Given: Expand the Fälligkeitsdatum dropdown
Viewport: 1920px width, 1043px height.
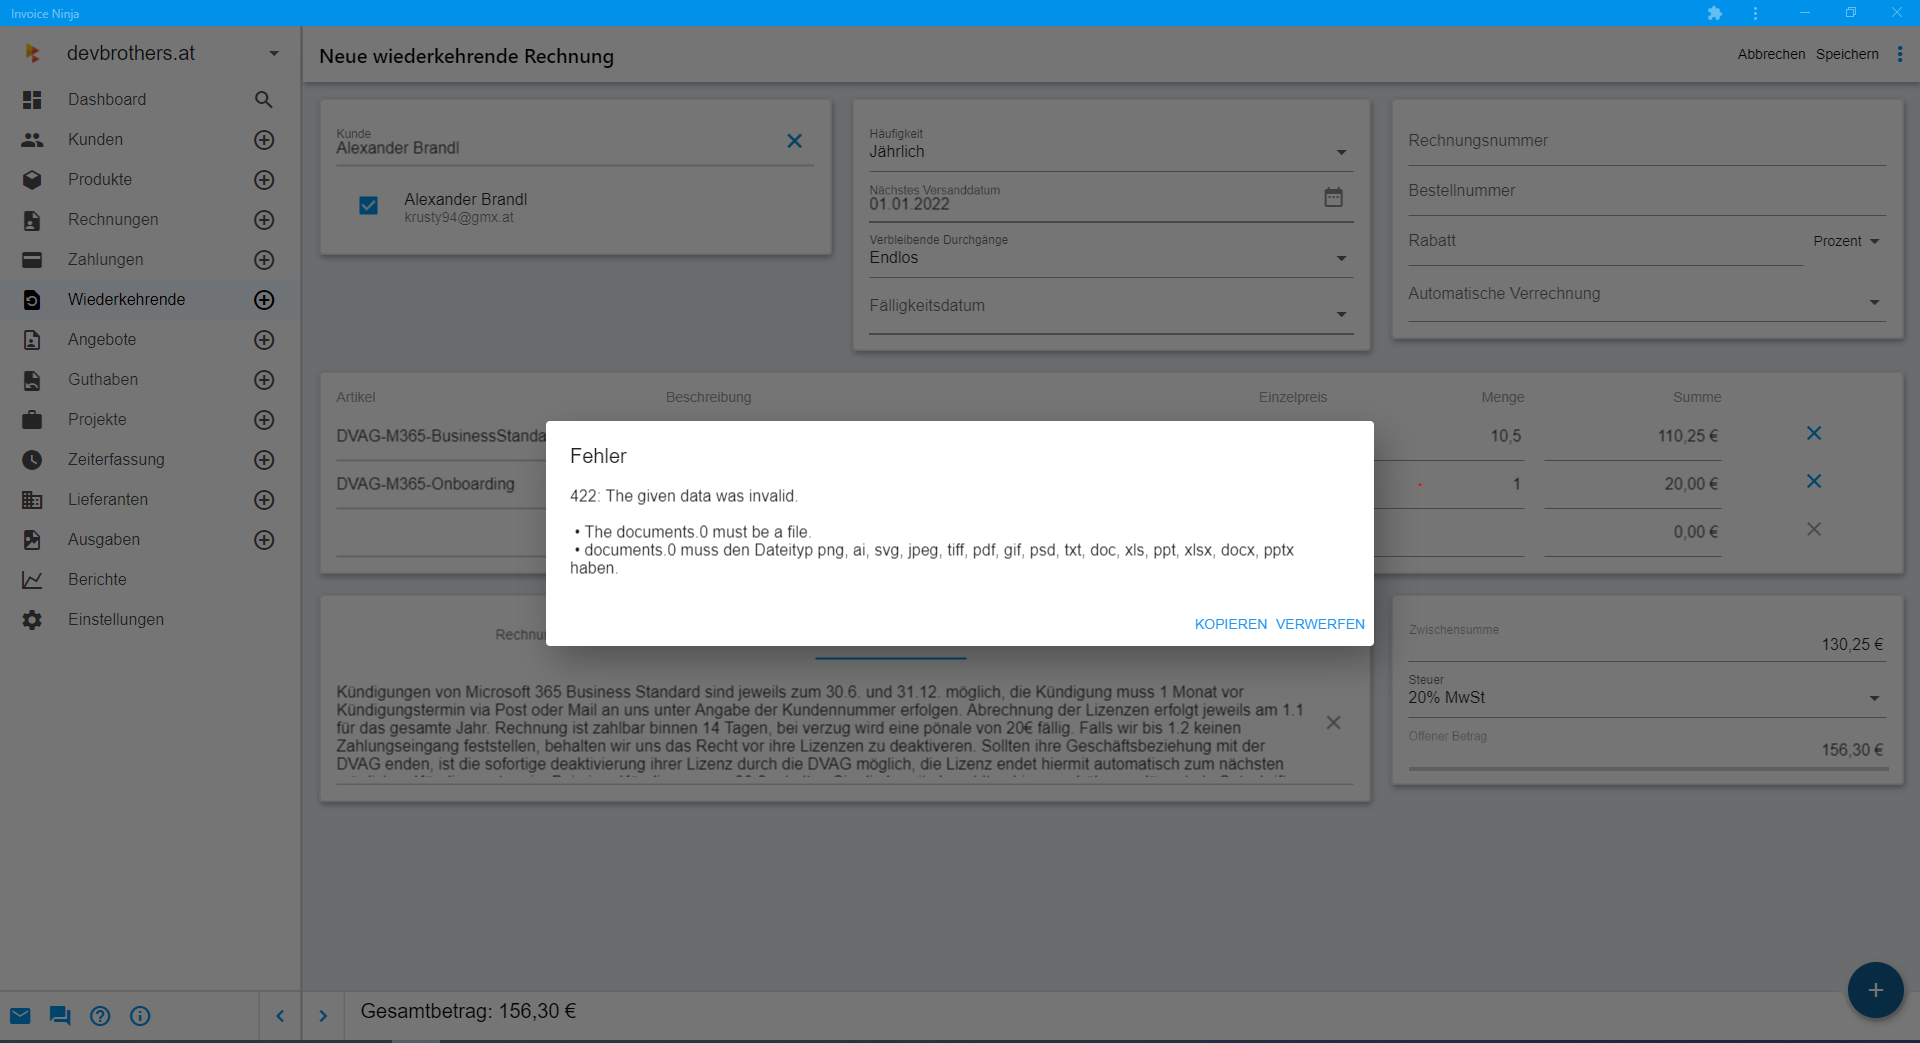Looking at the screenshot, I should pyautogui.click(x=1341, y=312).
